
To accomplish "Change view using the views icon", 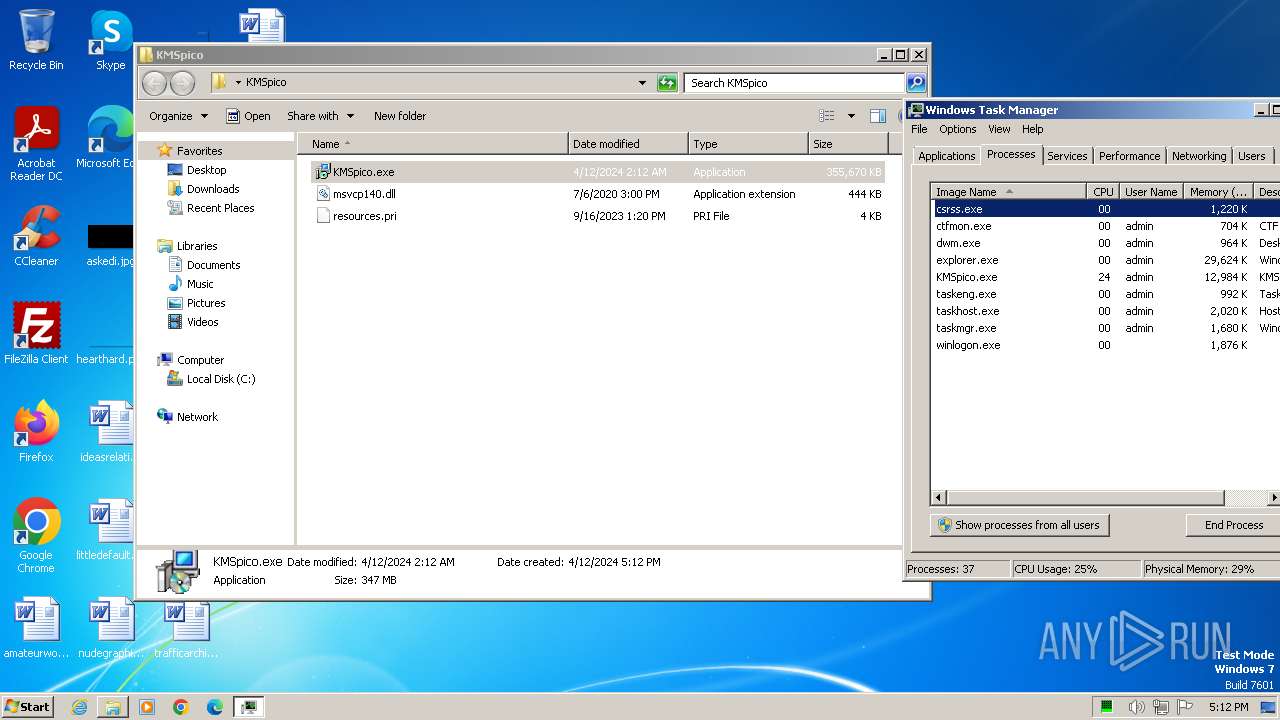I will click(826, 116).
